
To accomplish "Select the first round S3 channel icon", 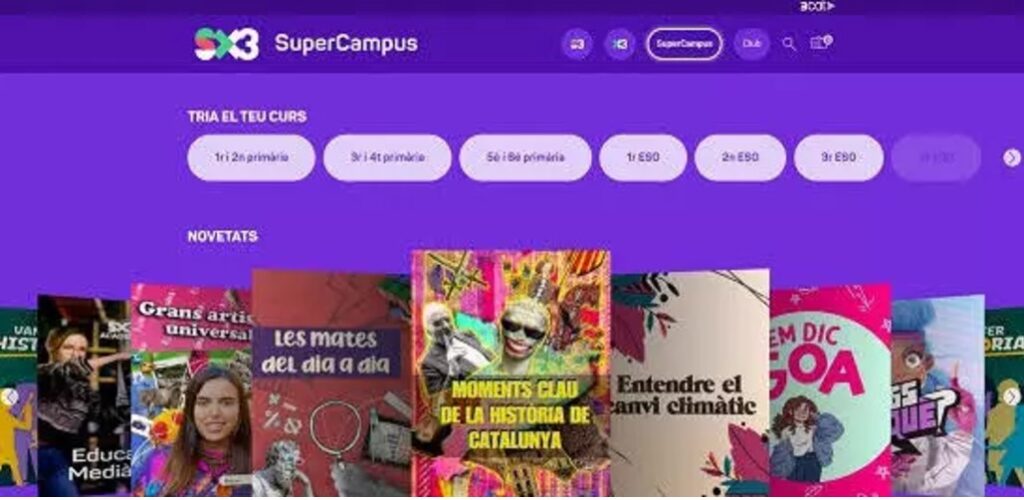I will [577, 44].
